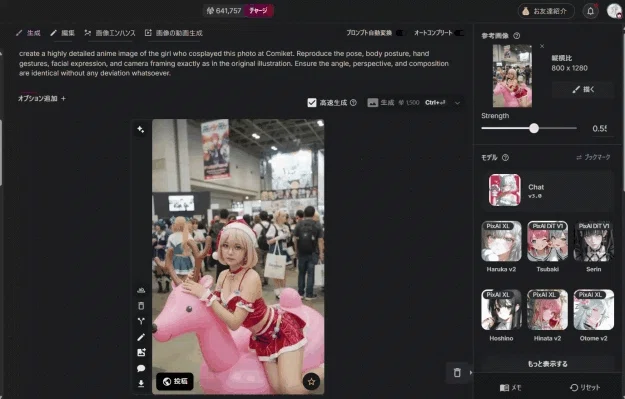Select the Hoshino model
This screenshot has height=399, width=625.
(x=501, y=316)
